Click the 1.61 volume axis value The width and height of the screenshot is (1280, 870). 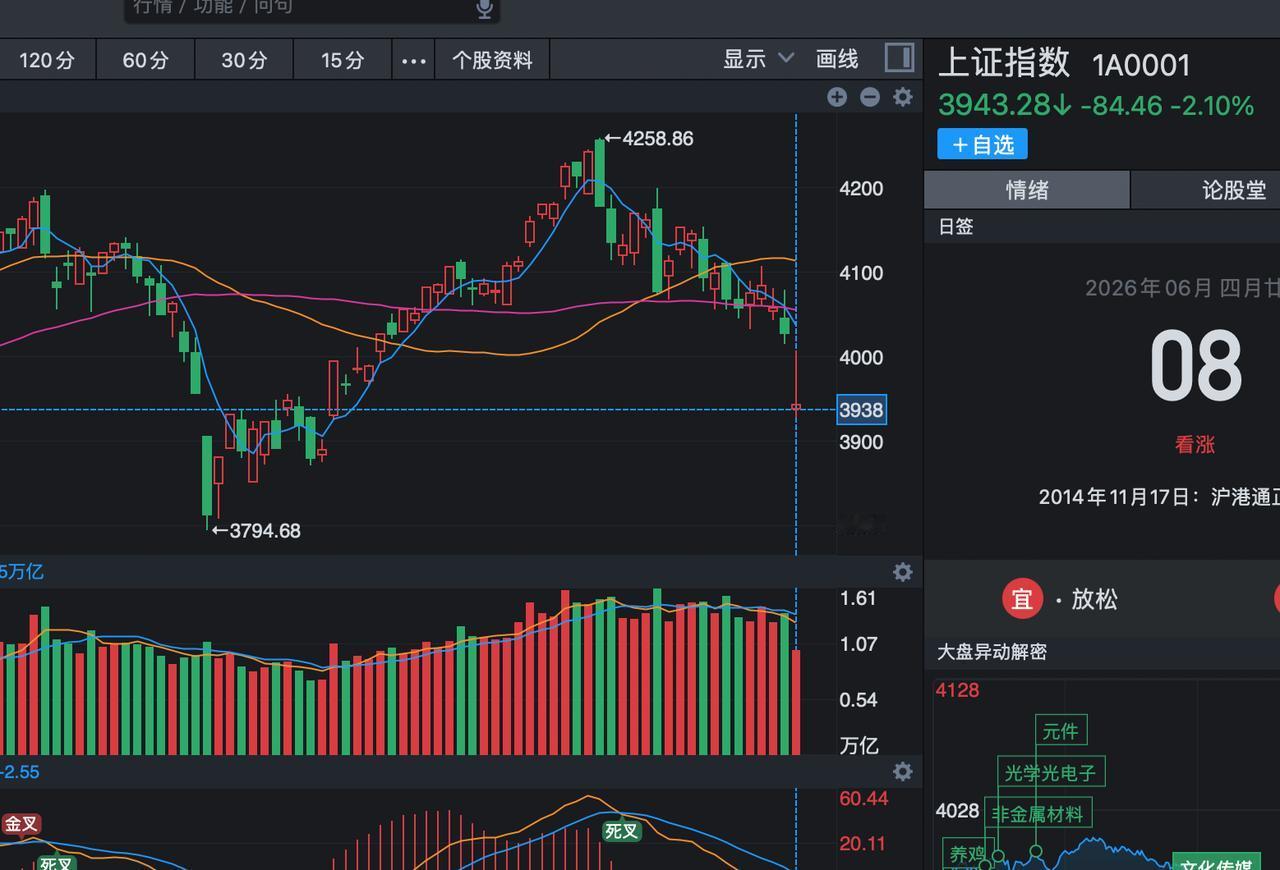[858, 598]
